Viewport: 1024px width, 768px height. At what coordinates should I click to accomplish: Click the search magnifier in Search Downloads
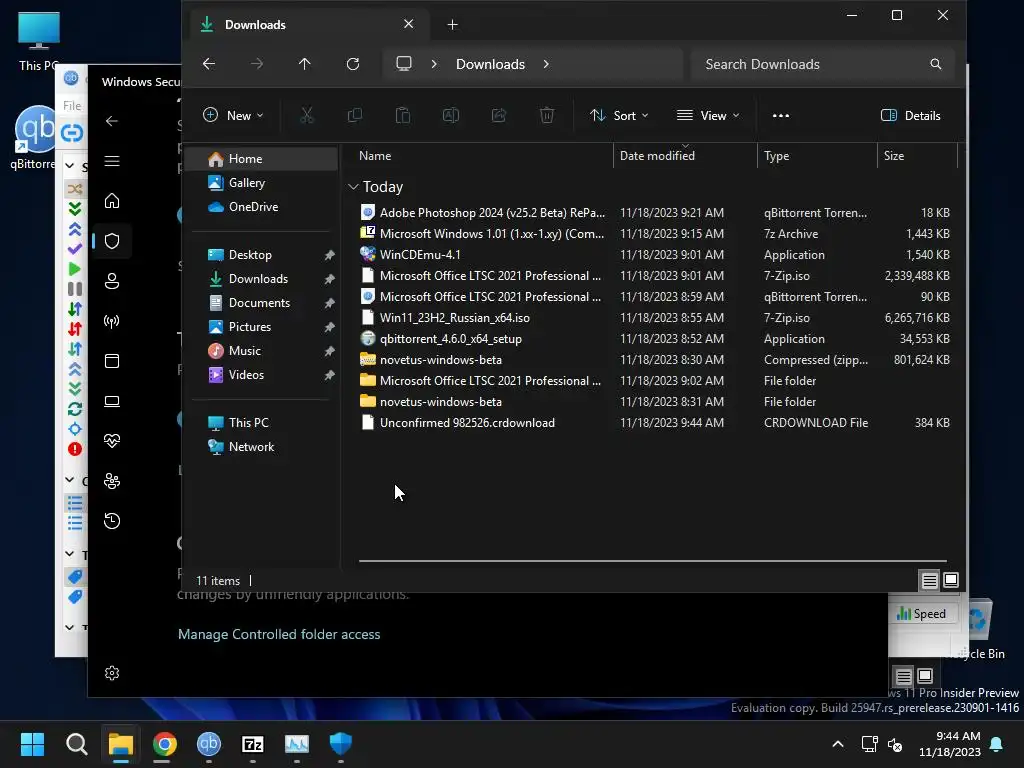[936, 64]
